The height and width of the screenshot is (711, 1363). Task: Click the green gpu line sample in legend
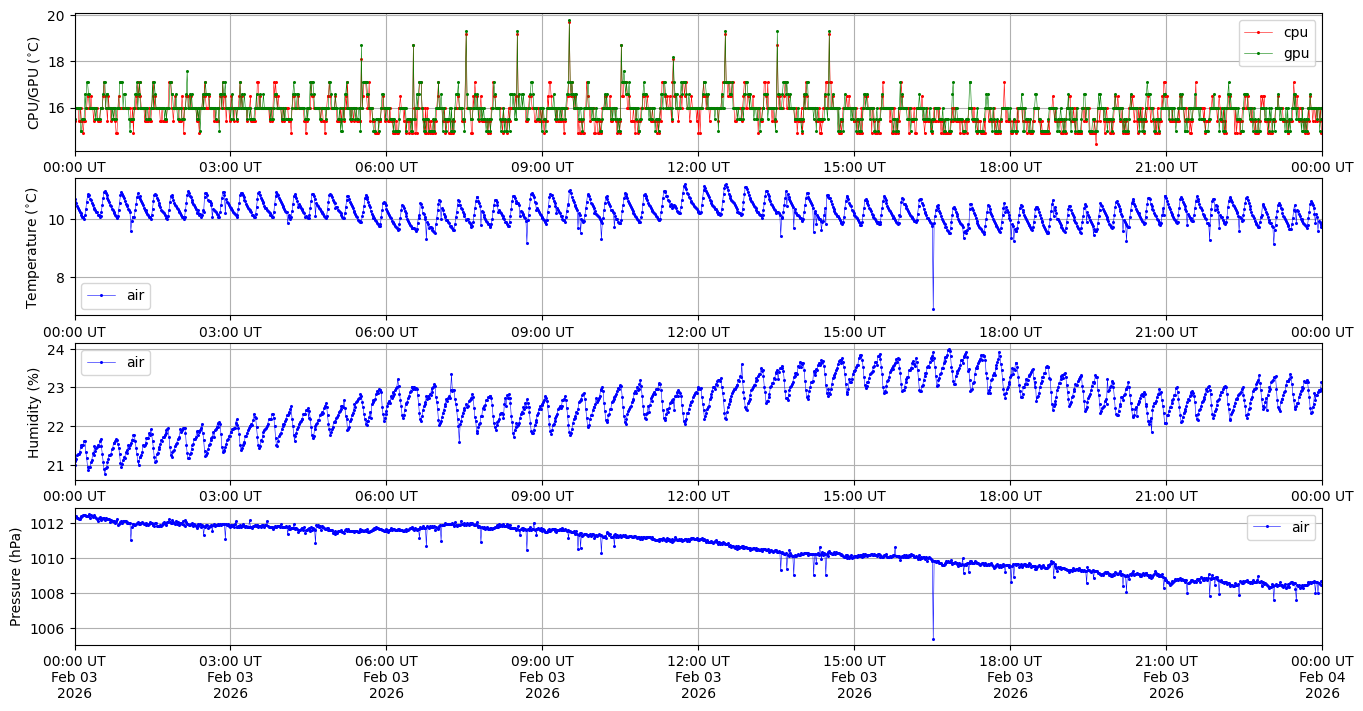tap(1259, 53)
